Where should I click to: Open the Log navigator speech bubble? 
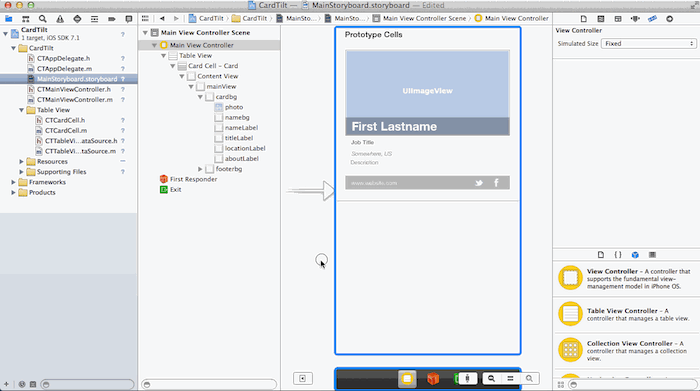click(129, 19)
